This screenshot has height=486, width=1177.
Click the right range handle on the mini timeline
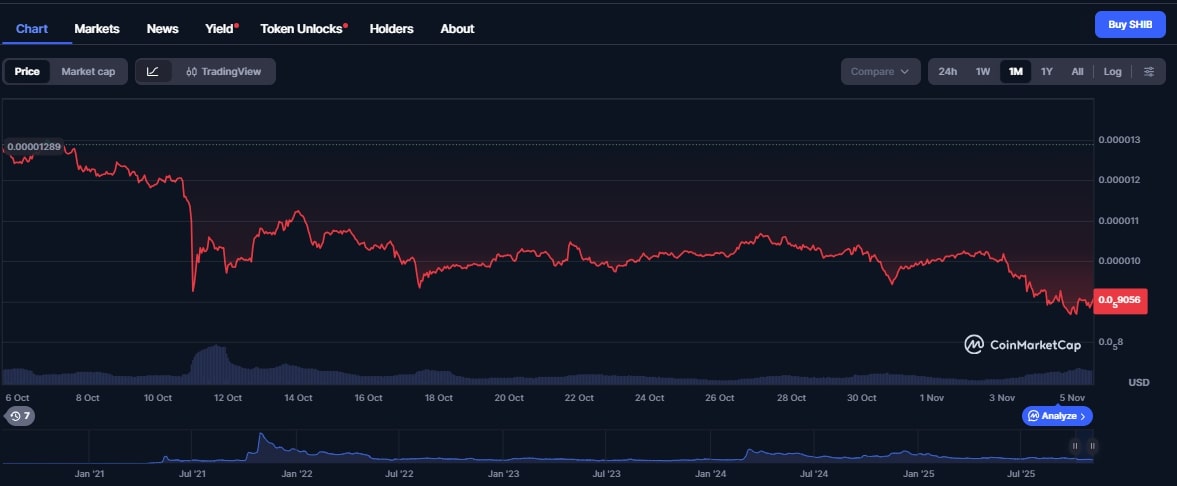click(1093, 446)
